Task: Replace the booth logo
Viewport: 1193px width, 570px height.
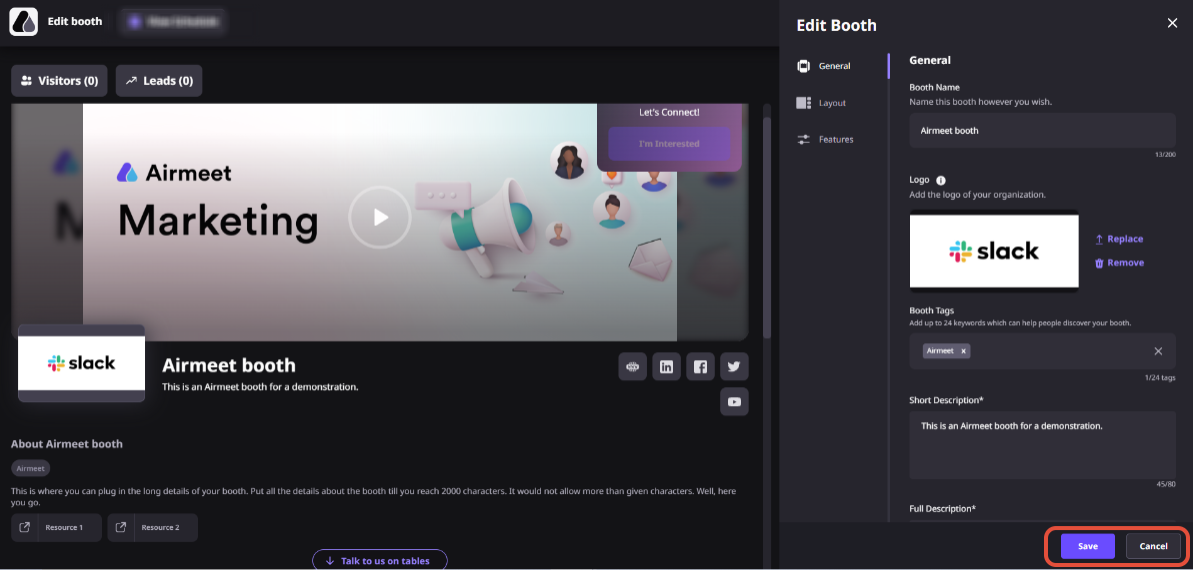Action: pos(1118,239)
